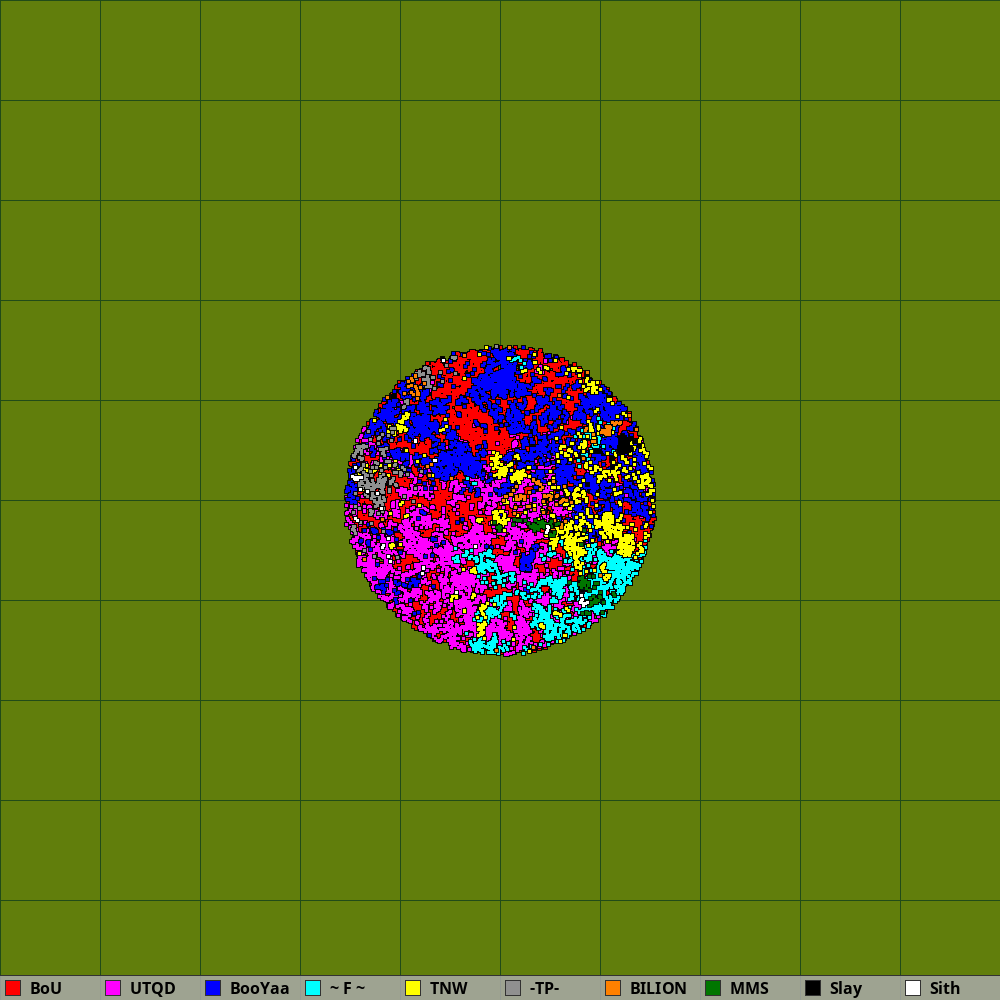Click the black Slay territory on the map
Viewport: 1000px width, 1000px height.
click(x=625, y=443)
